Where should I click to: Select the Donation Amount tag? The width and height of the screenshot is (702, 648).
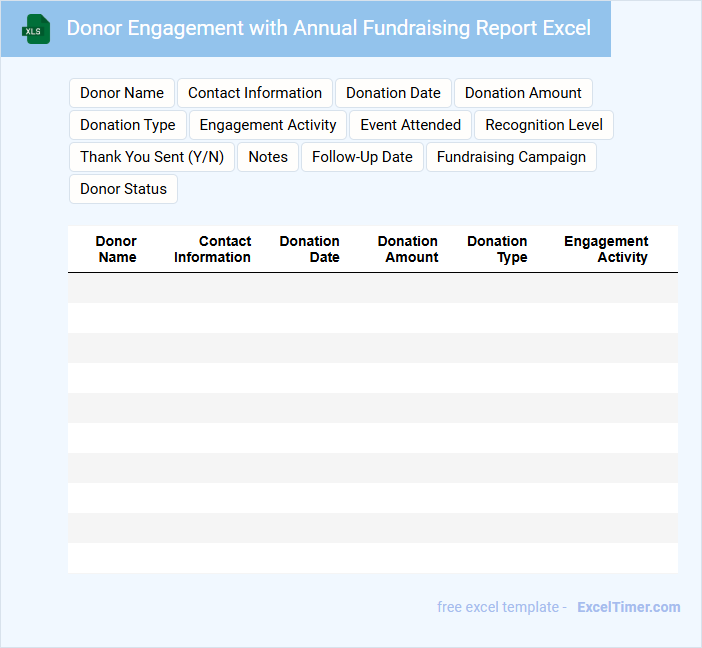coord(523,93)
